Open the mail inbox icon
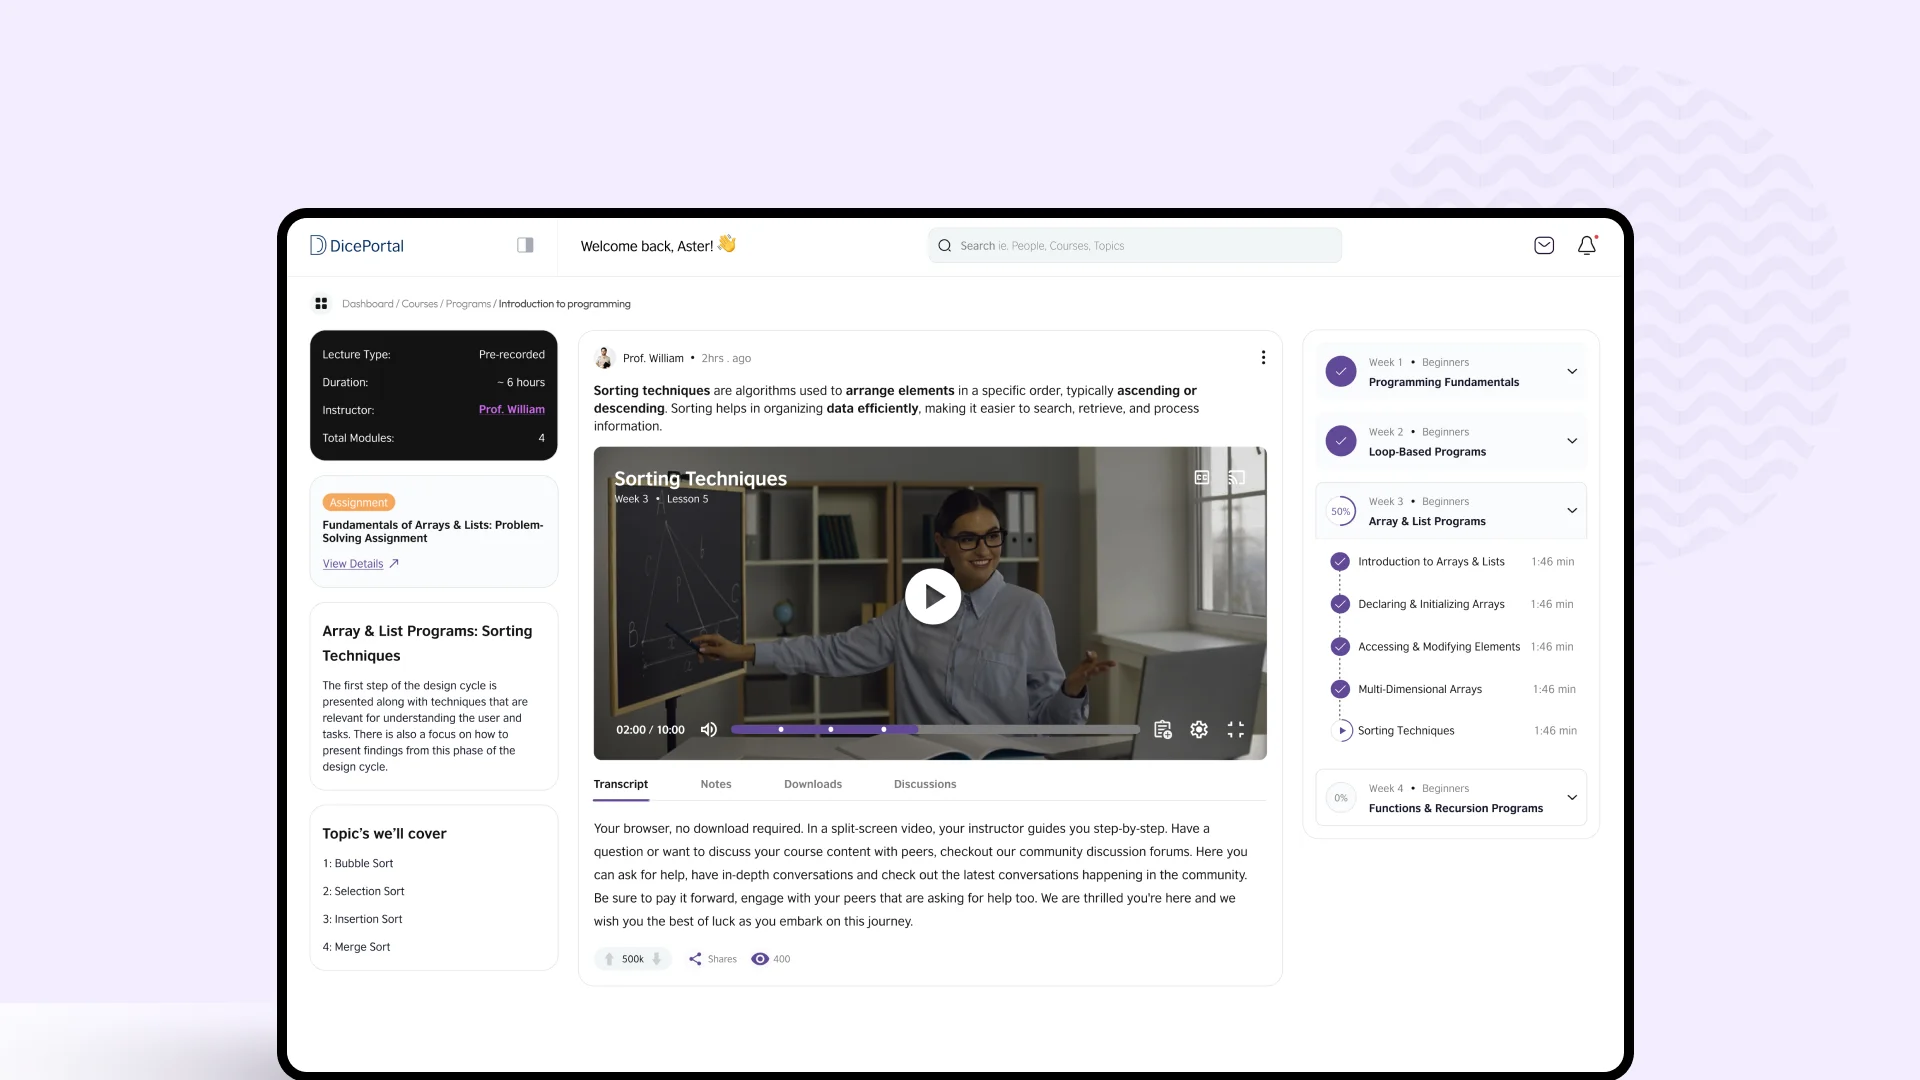This screenshot has height=1080, width=1920. point(1544,245)
